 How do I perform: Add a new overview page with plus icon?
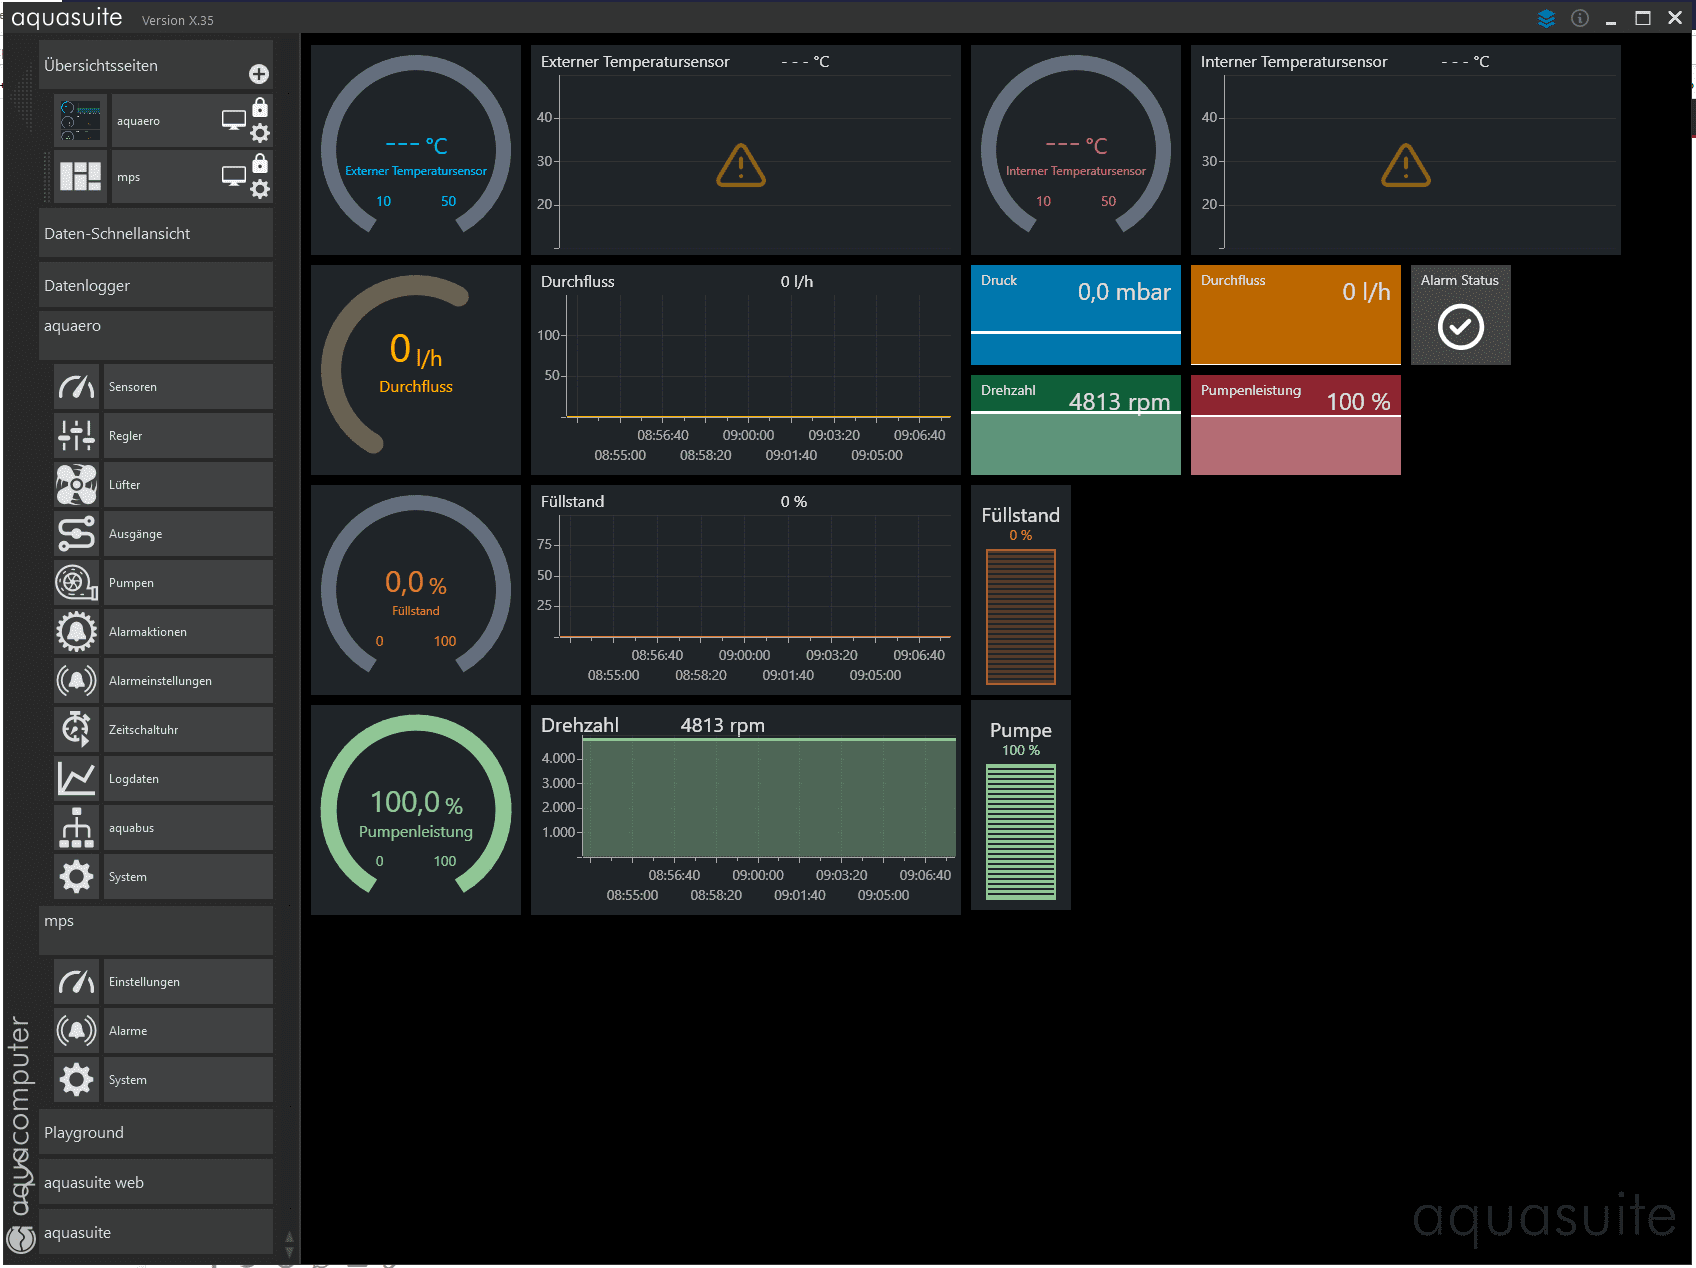[258, 74]
